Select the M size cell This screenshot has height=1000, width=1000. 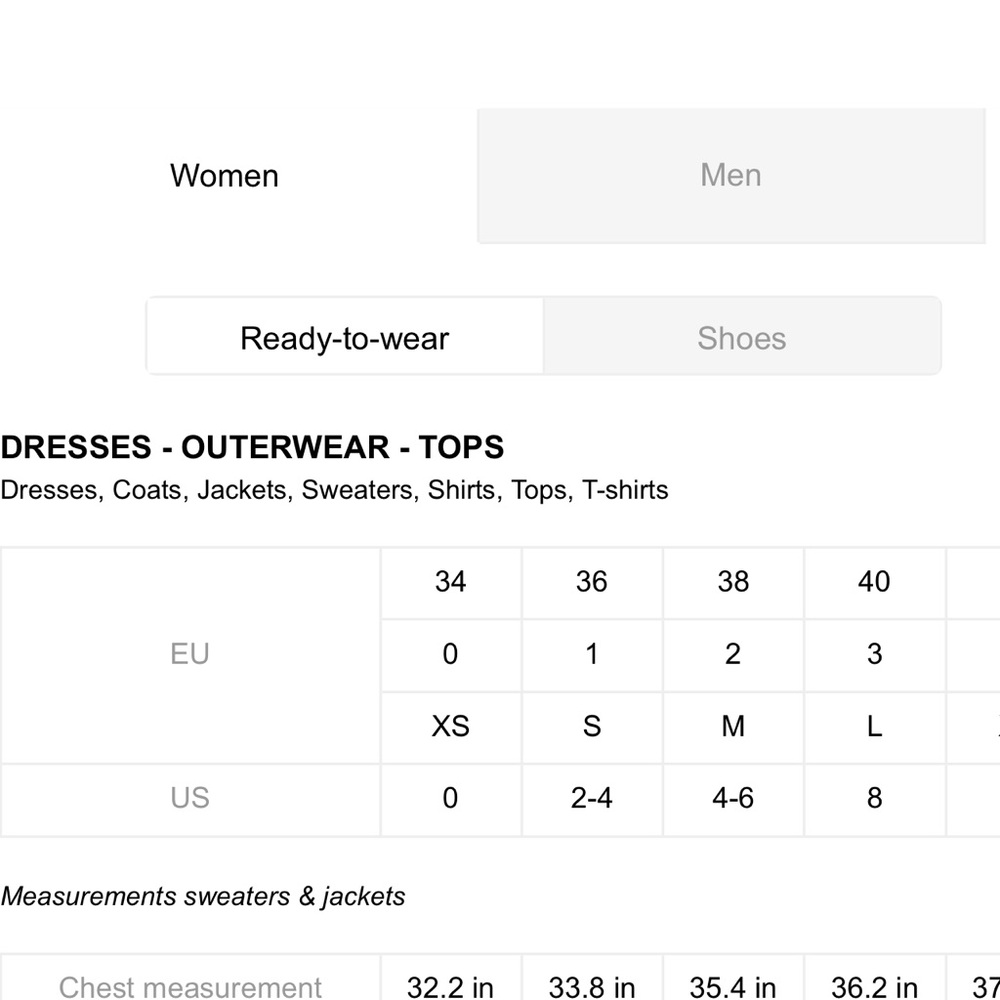[733, 727]
